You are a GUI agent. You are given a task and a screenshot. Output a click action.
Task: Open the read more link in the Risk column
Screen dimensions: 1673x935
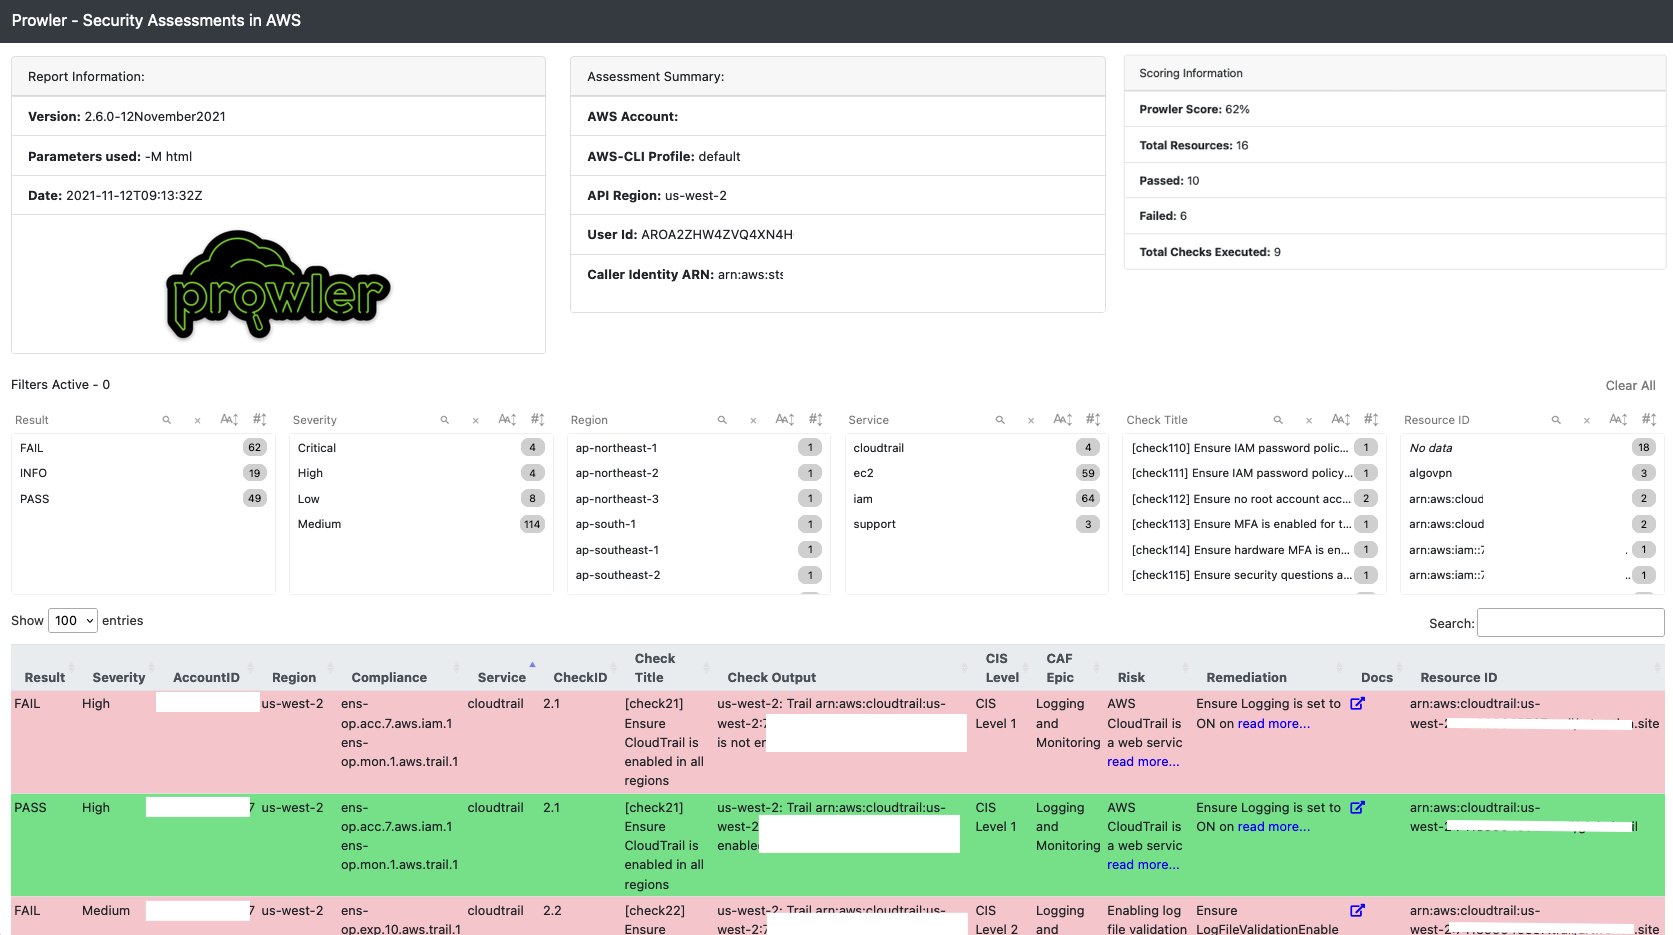click(x=1142, y=761)
